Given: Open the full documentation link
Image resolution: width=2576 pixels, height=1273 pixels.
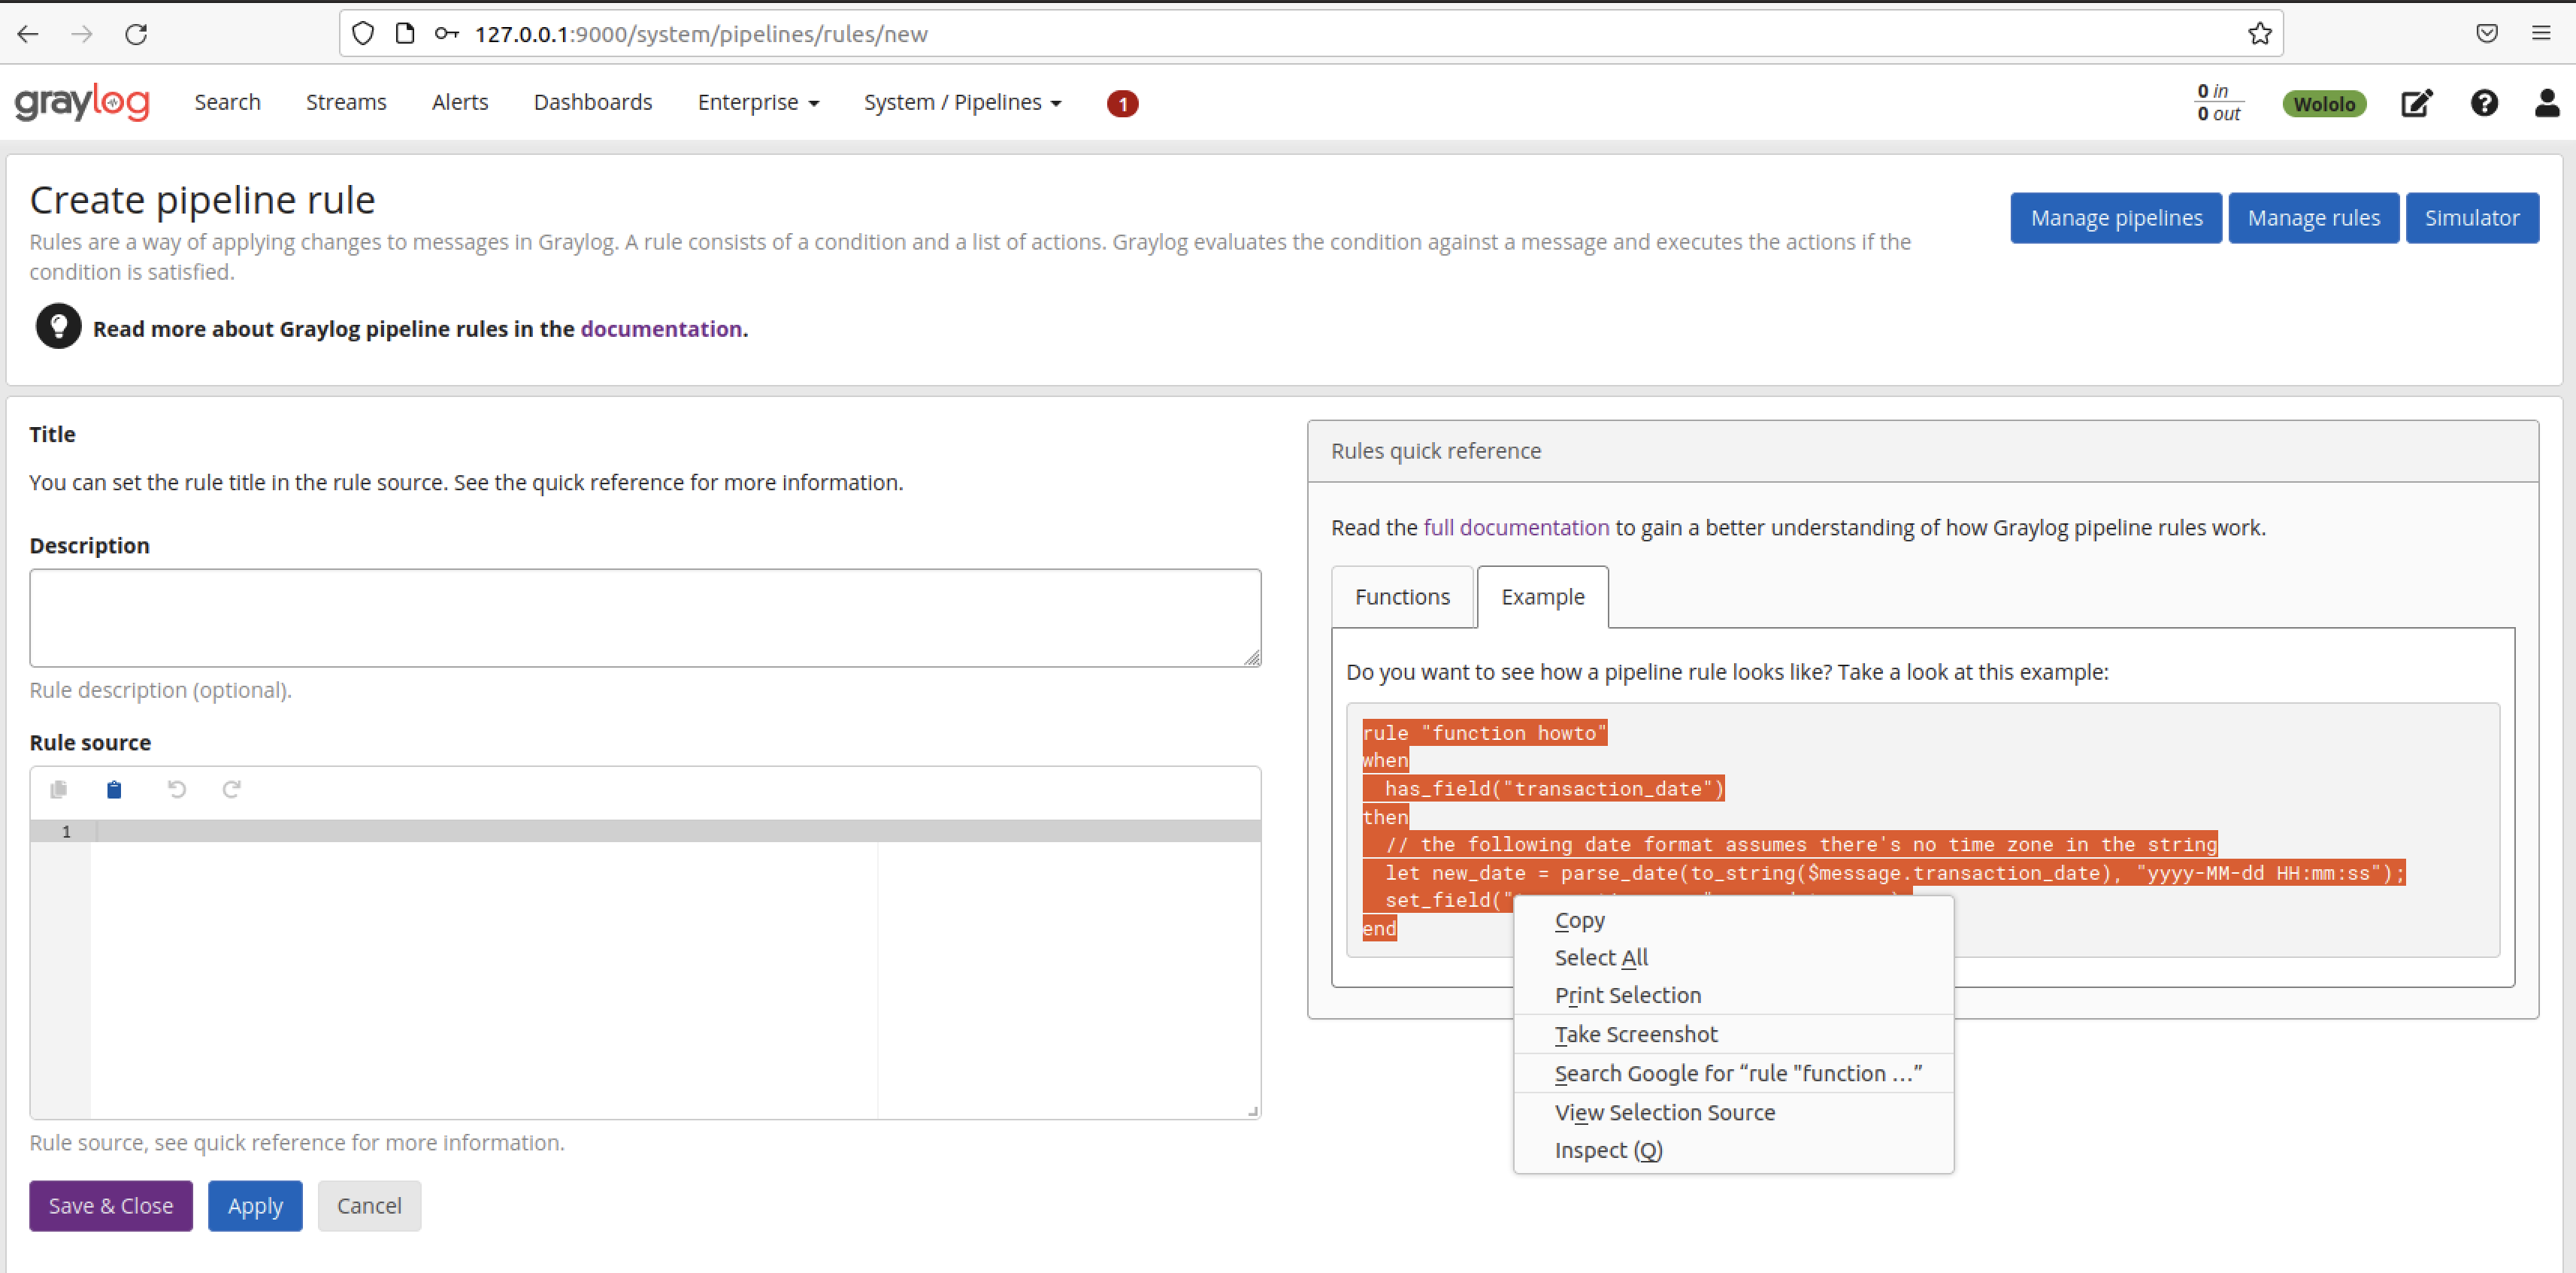Looking at the screenshot, I should click(x=1516, y=528).
